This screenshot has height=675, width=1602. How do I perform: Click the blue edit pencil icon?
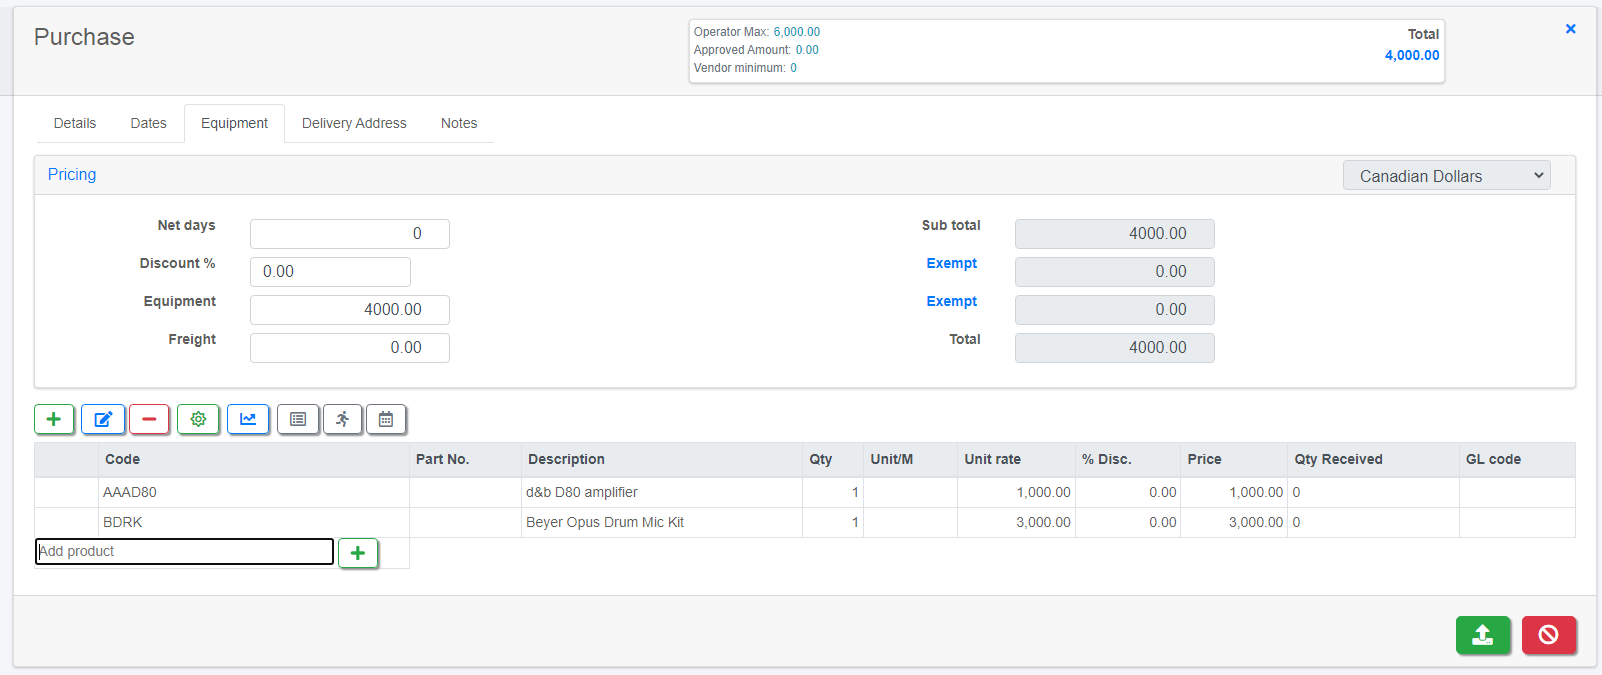pos(103,419)
